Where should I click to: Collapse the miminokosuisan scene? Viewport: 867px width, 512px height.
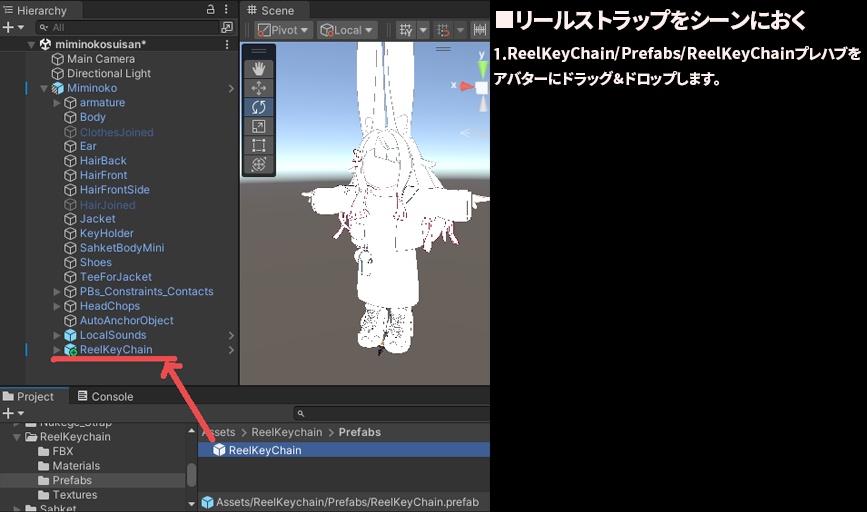point(31,44)
